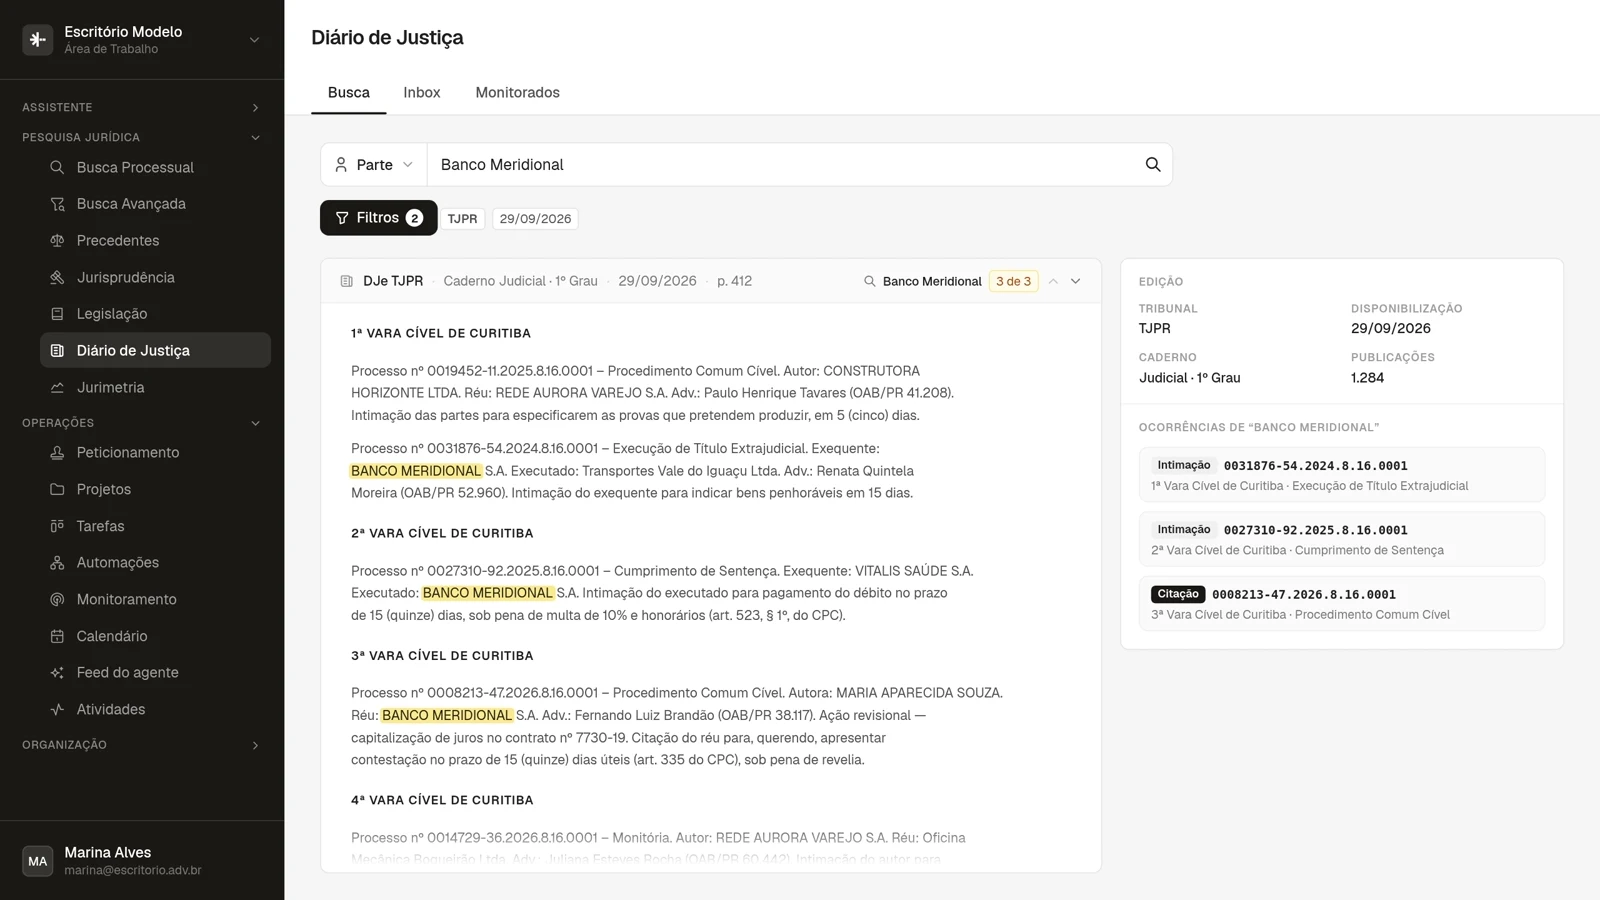Open Jurisprudência in sidebar

[155, 277]
